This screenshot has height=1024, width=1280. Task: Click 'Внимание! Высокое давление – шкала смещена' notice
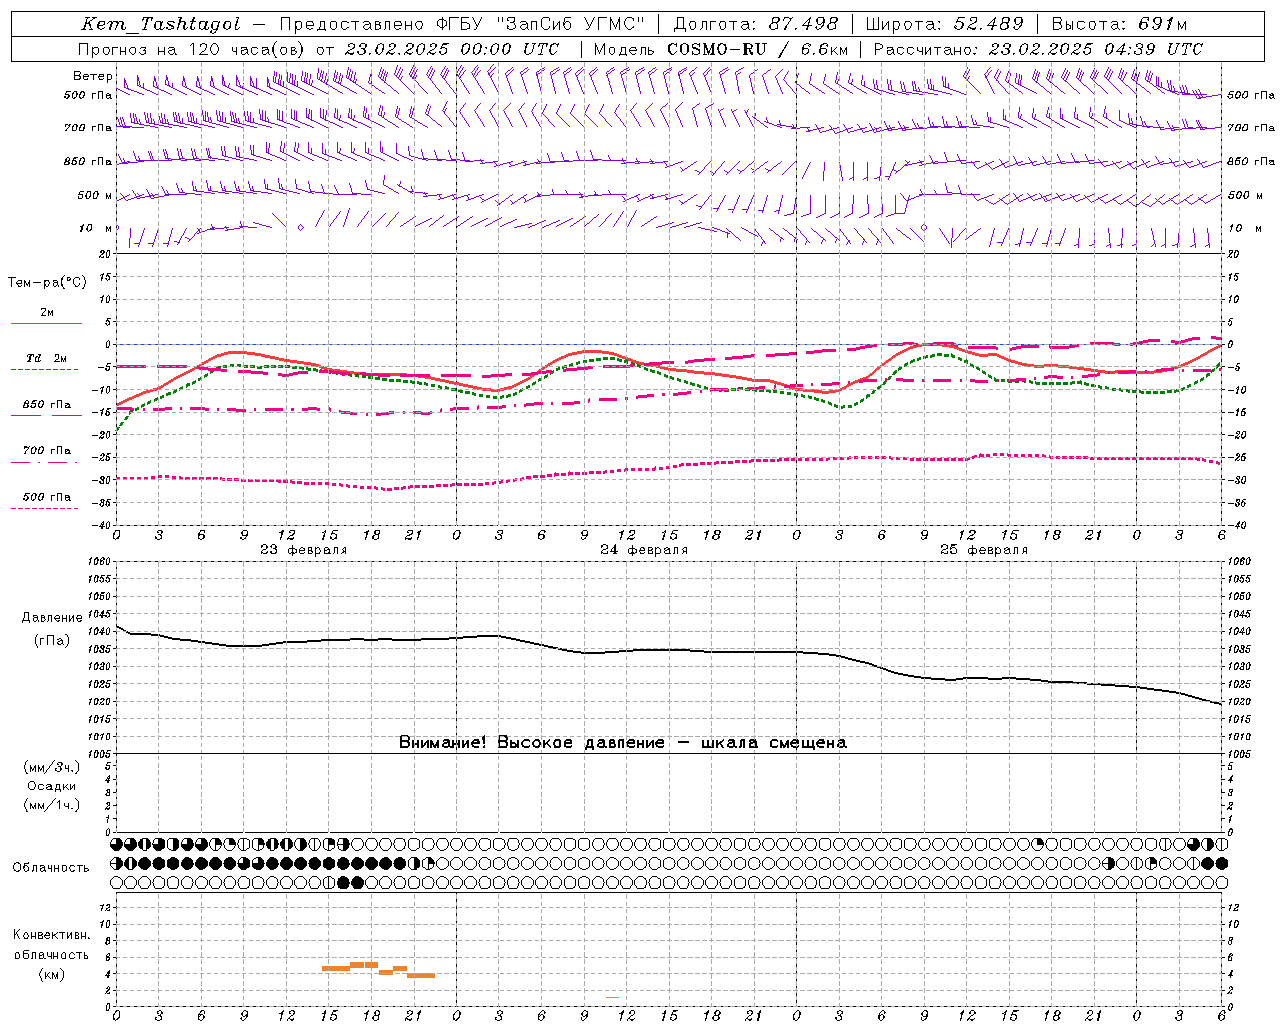point(623,742)
